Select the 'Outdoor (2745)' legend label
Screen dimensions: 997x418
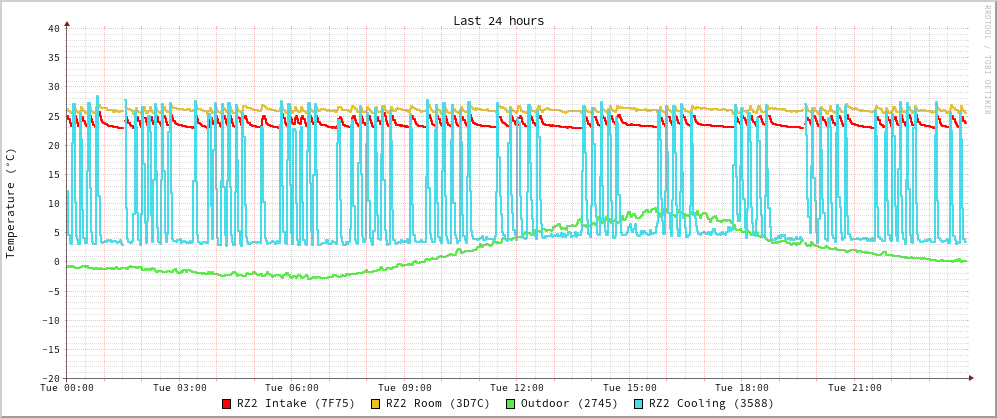[569, 403]
